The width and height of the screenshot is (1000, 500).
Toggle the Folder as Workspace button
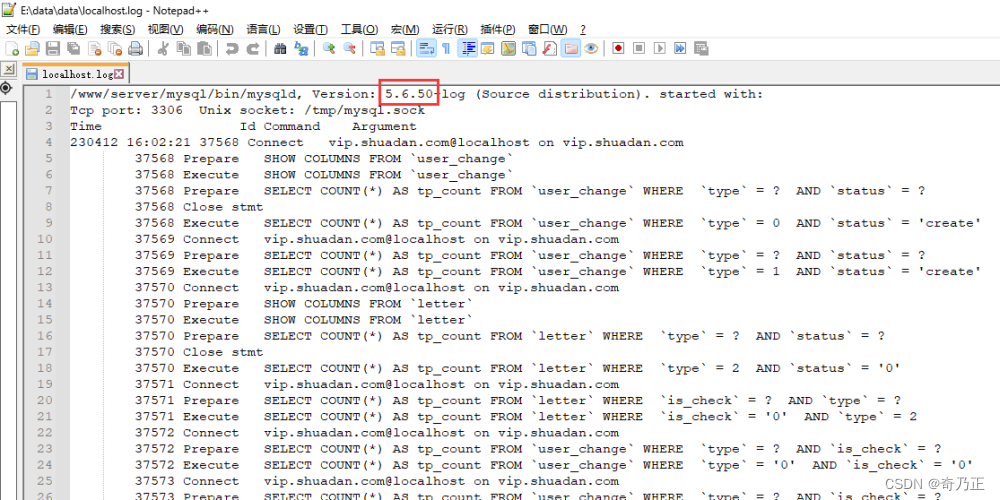click(570, 48)
